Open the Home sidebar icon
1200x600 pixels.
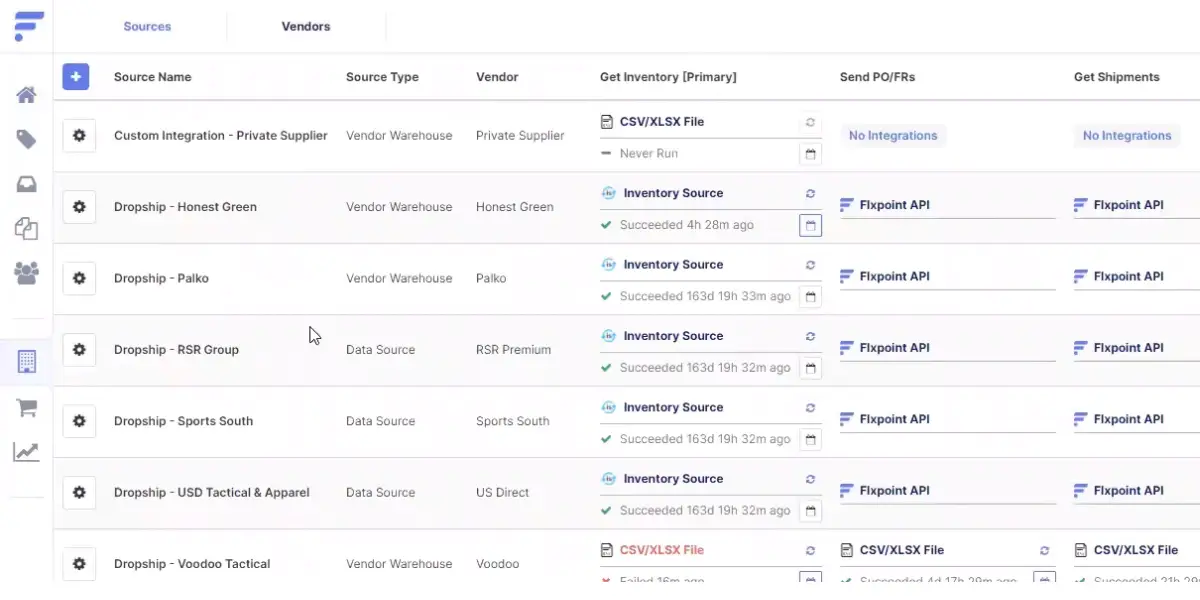pyautogui.click(x=26, y=95)
